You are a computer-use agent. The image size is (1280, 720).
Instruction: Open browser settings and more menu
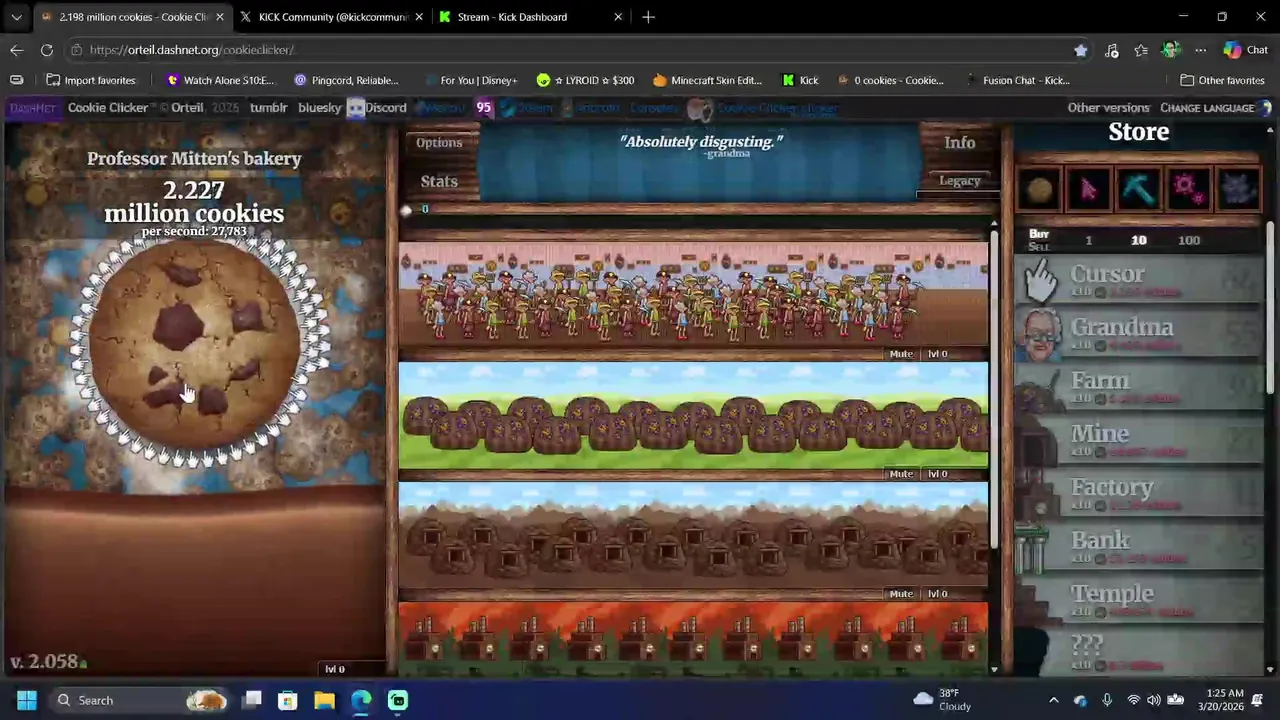(1200, 50)
